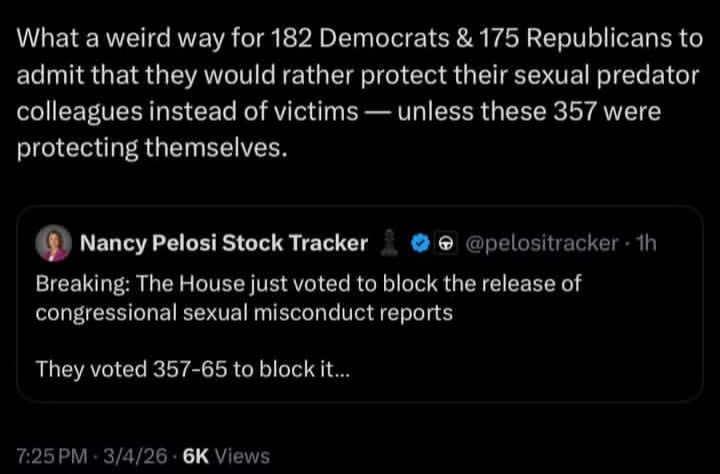Click the "Views" label at the bottom
The height and width of the screenshot is (474, 720).
pyautogui.click(x=243, y=456)
